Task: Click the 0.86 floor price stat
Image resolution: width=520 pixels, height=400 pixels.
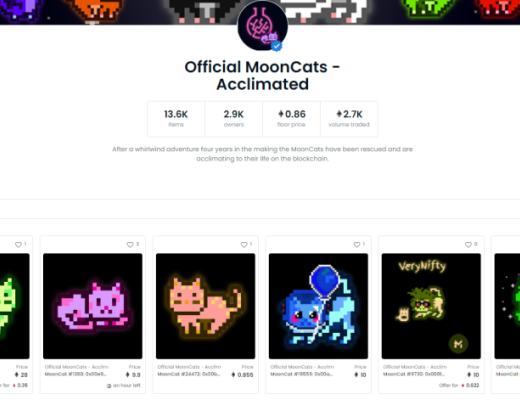Action: [x=292, y=119]
